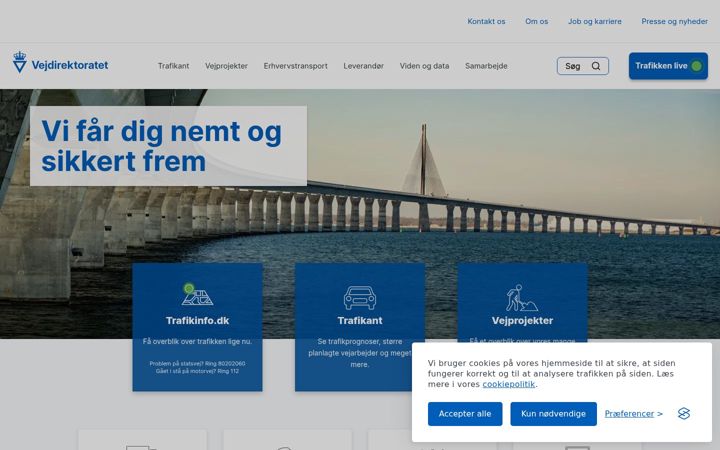Screen dimensions: 720x450
Task: Open Trafikant in main navigation
Action: pyautogui.click(x=174, y=66)
